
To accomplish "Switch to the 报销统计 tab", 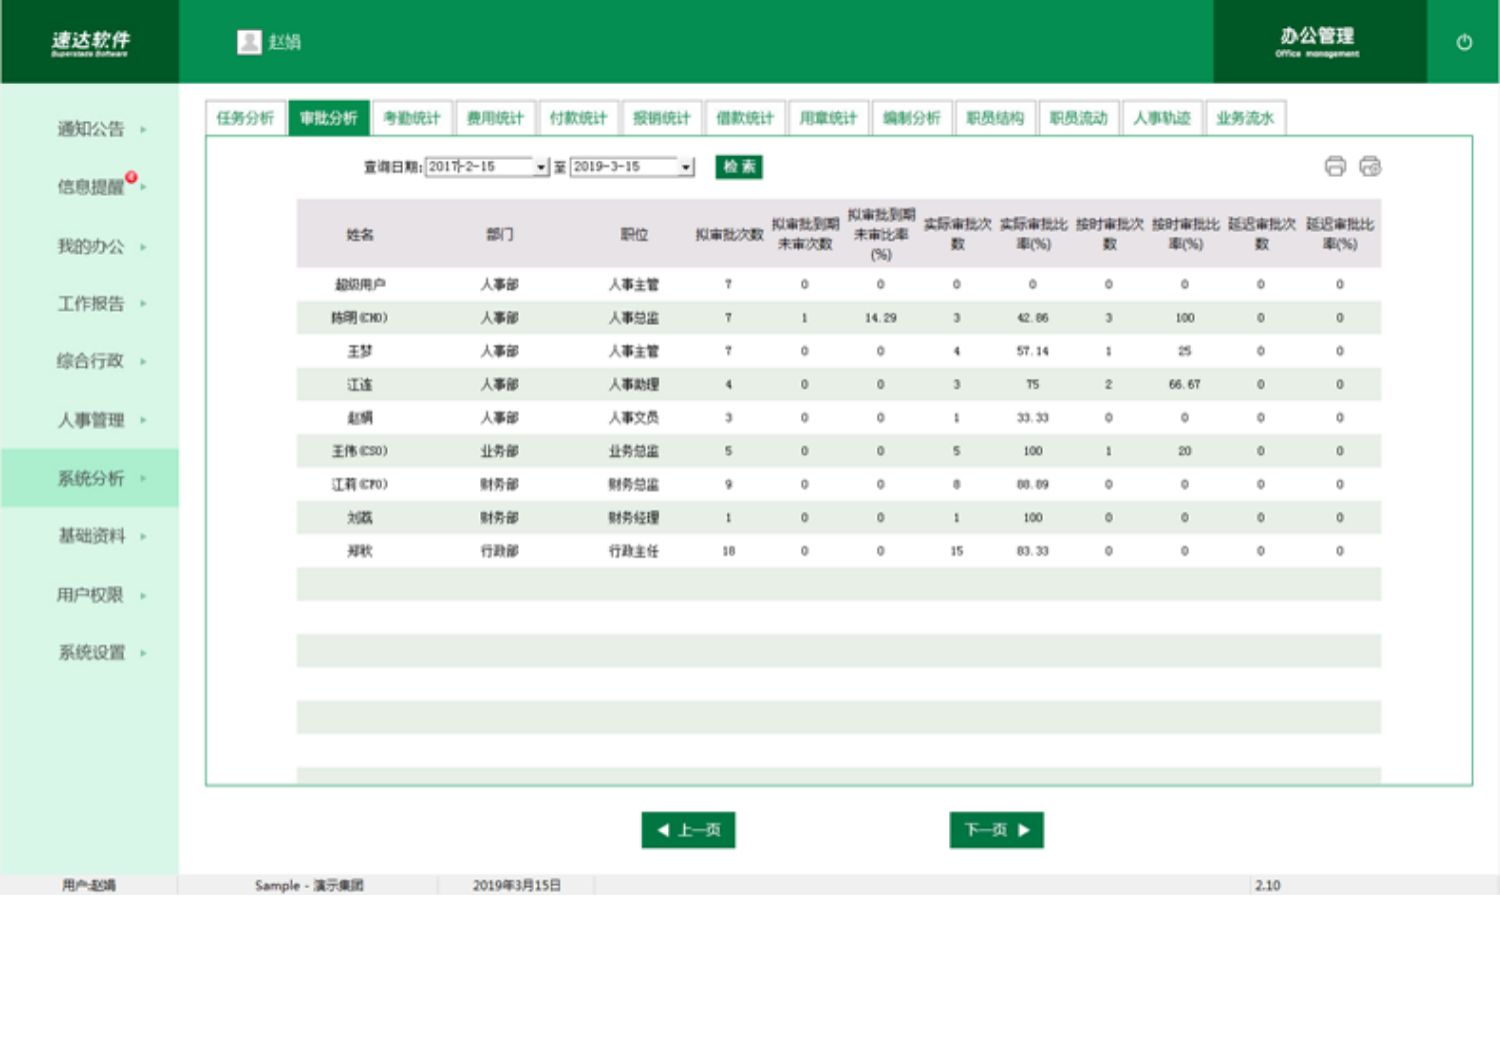I will click(x=662, y=118).
